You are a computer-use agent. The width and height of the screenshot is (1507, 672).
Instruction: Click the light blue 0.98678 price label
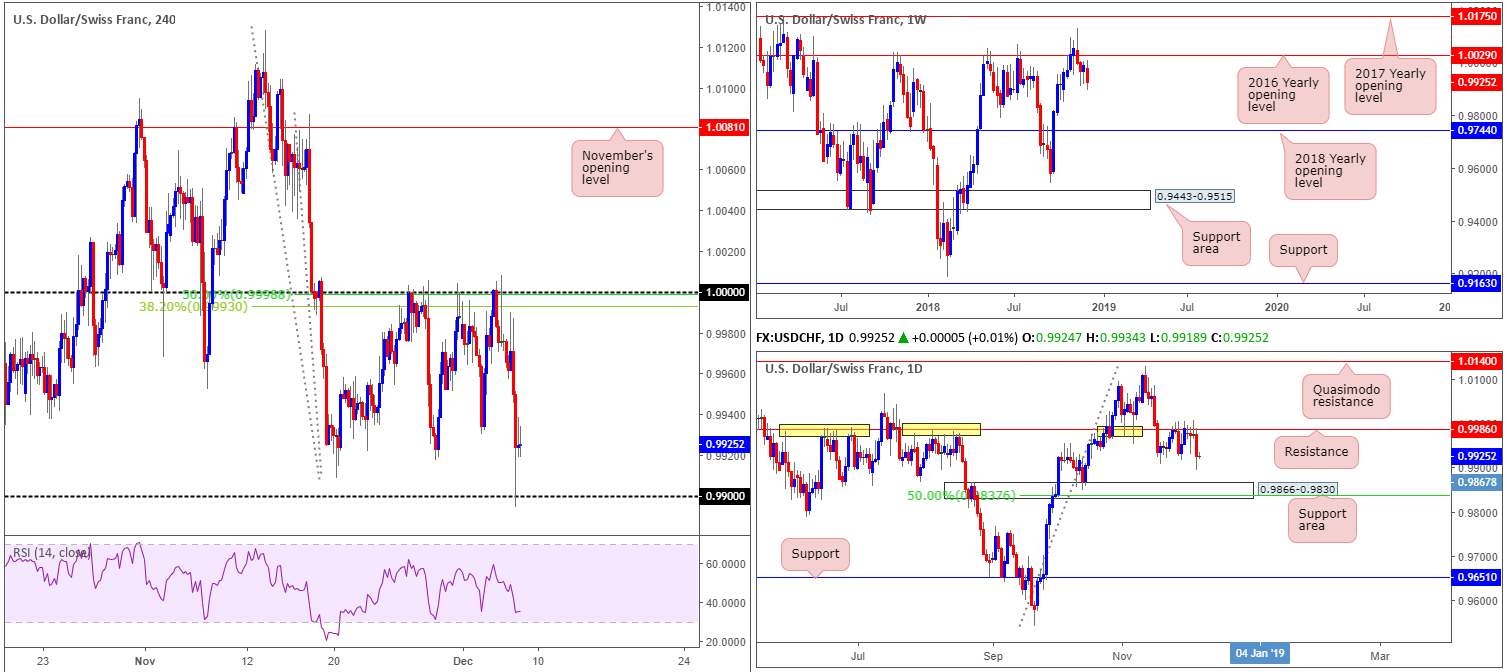coord(1477,482)
